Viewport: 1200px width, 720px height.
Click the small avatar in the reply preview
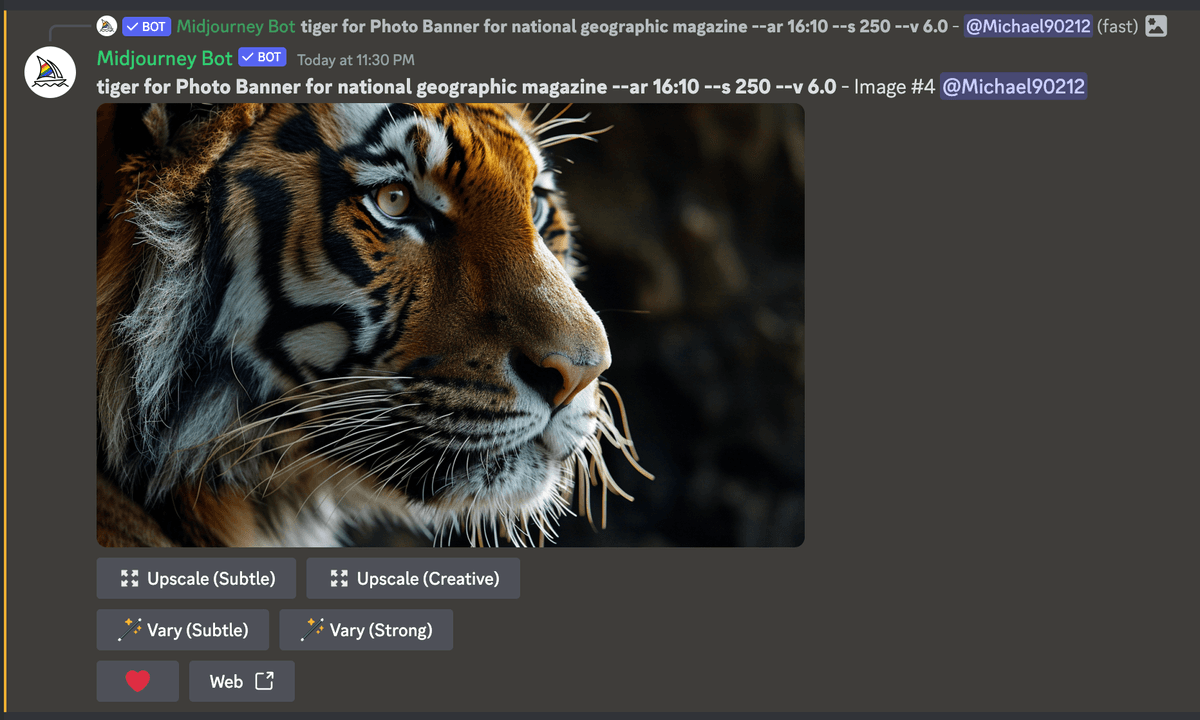[x=107, y=27]
